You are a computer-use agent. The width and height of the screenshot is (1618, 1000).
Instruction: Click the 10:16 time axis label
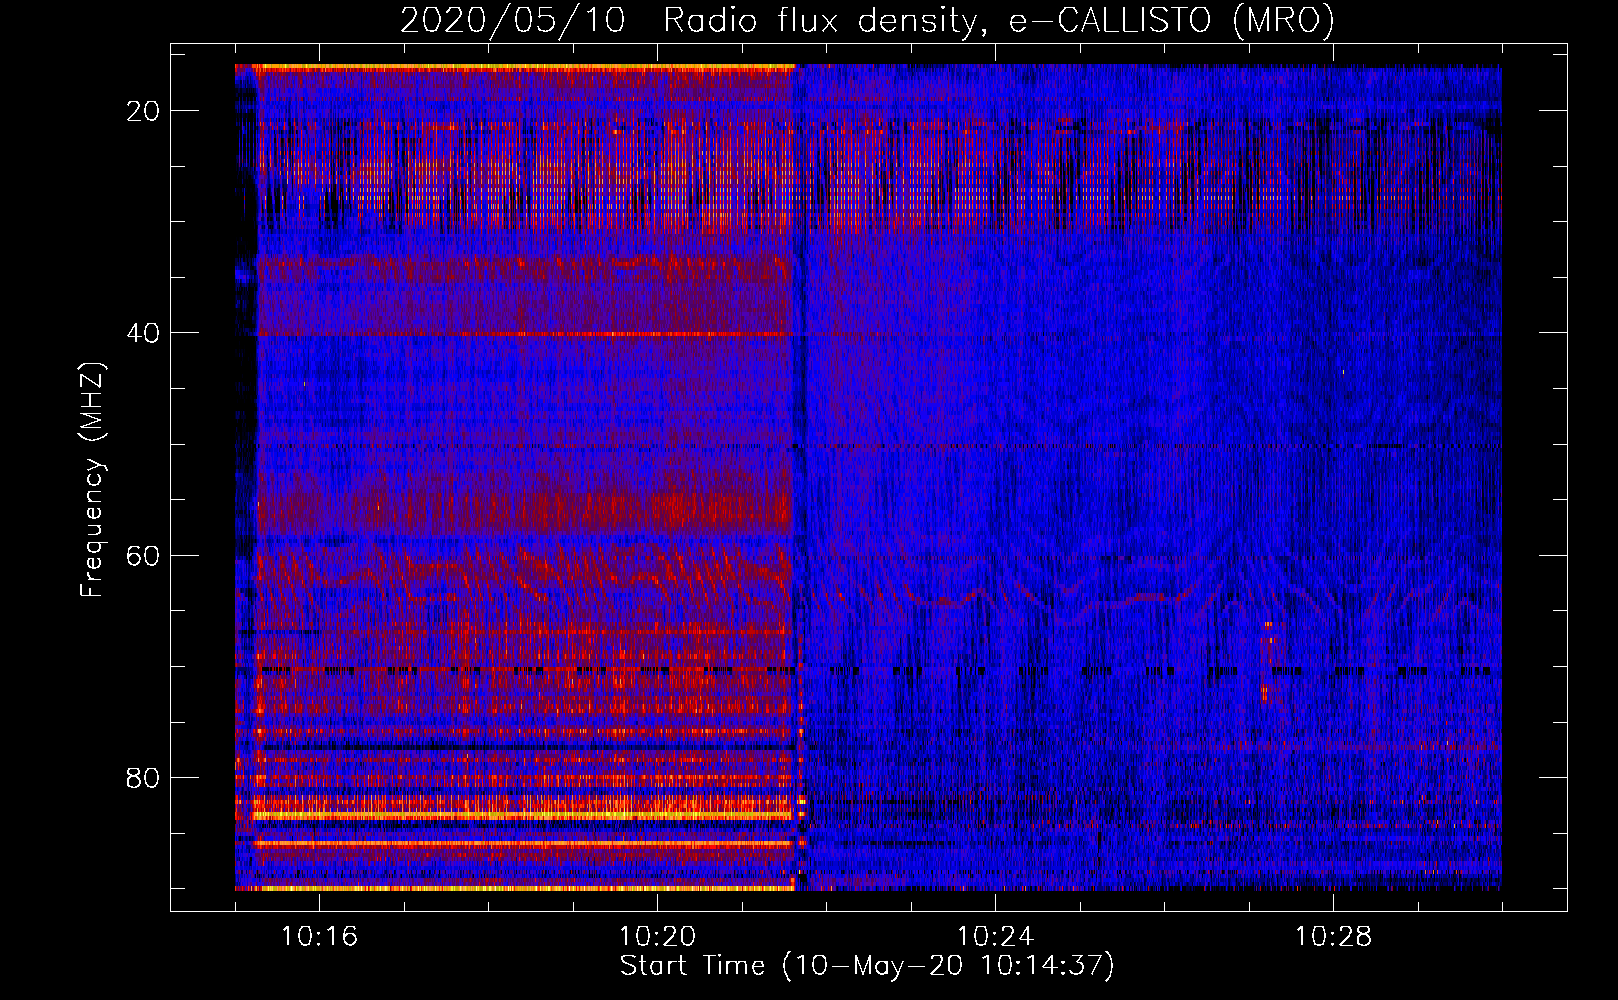(319, 936)
